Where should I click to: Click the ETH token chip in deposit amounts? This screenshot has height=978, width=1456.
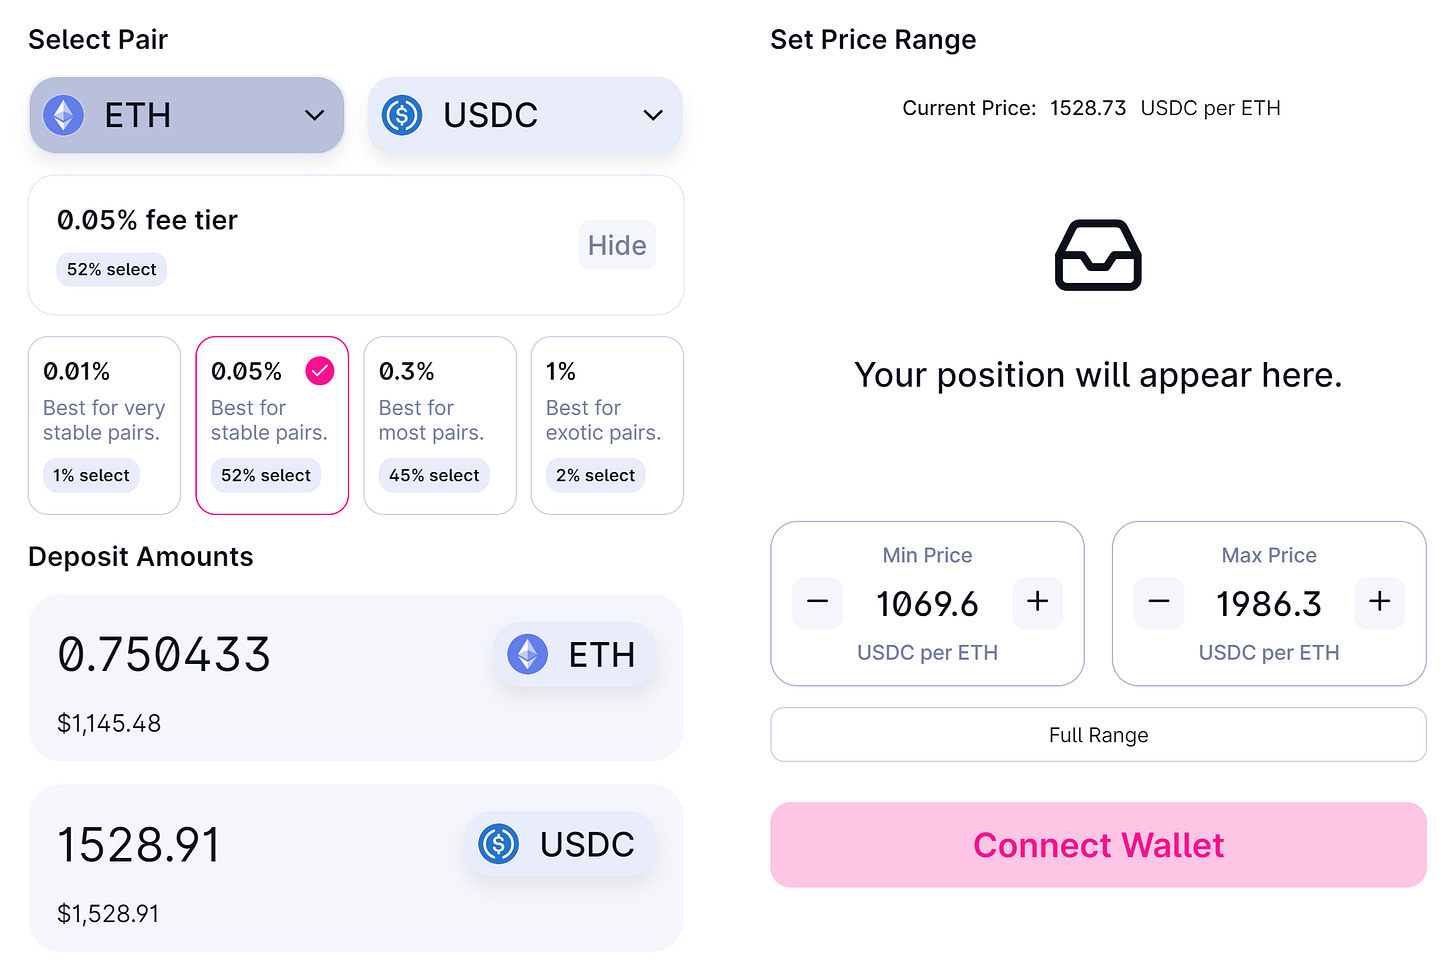click(575, 655)
